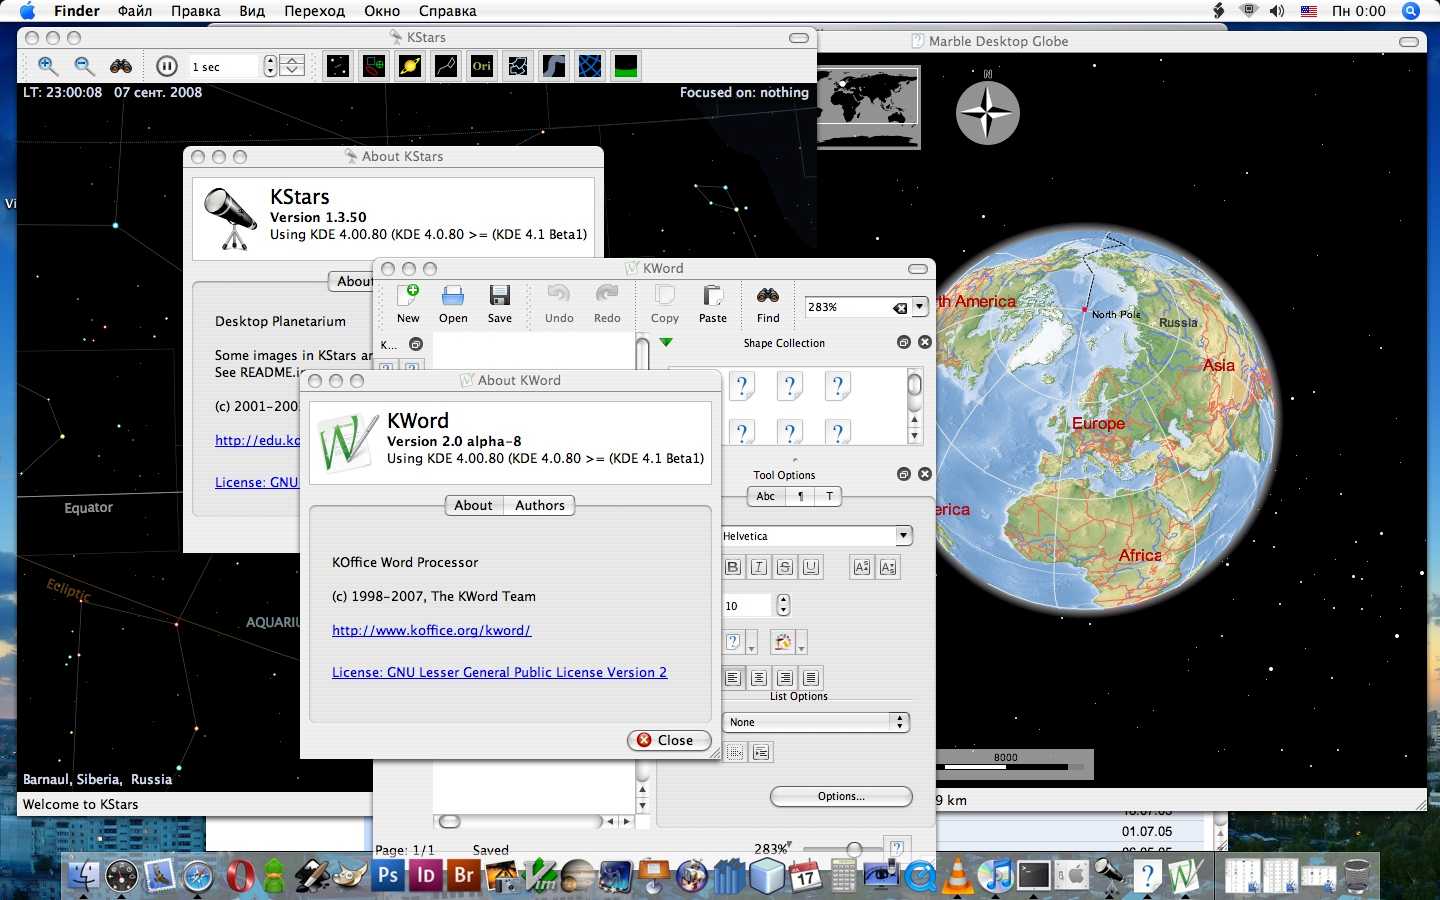Open the List Options 'None' dropdown

[816, 722]
